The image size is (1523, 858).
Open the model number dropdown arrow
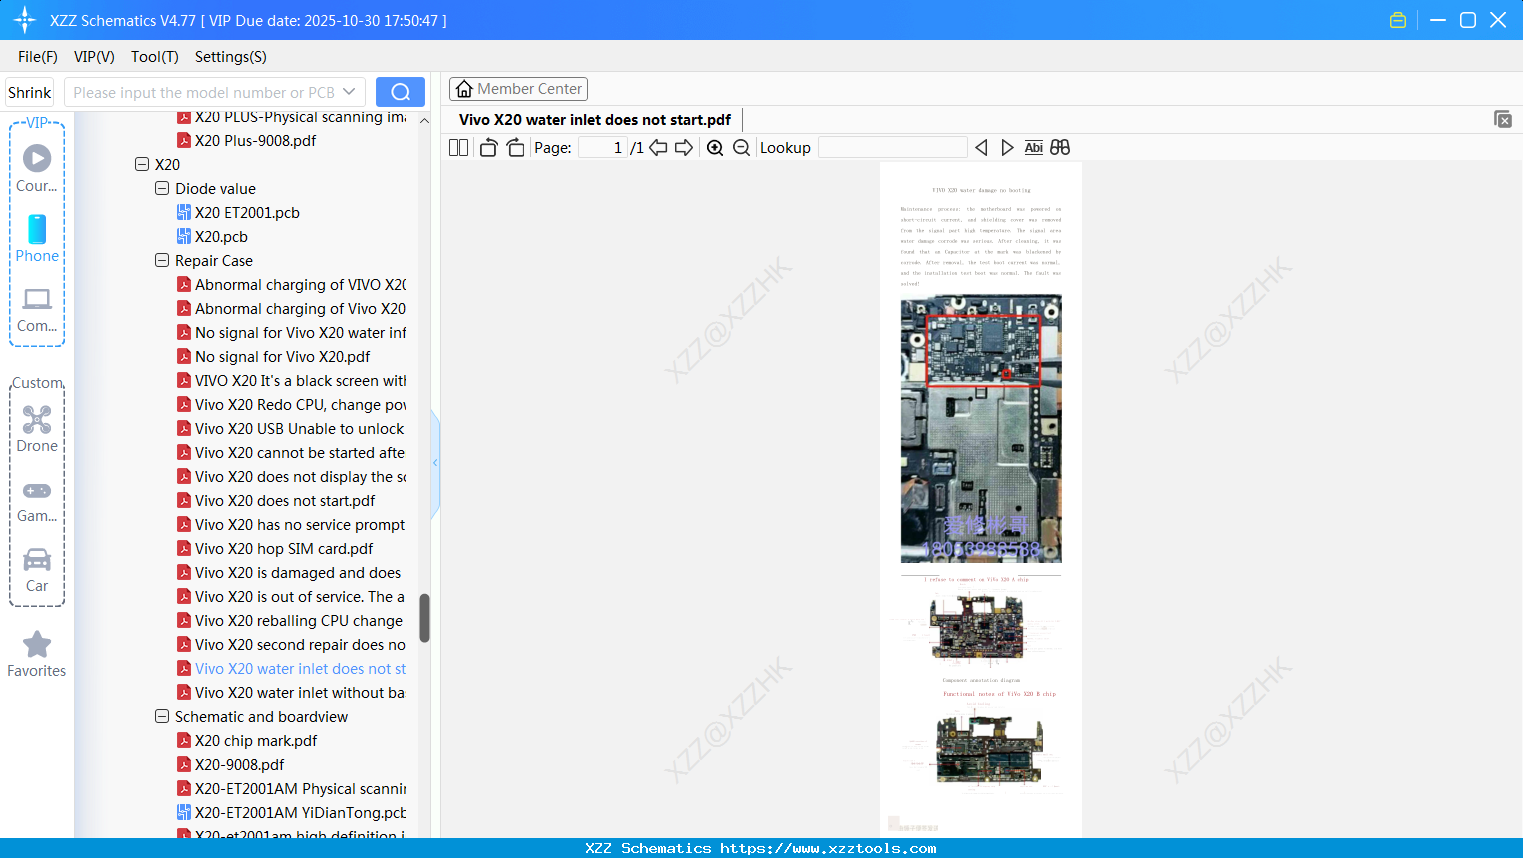point(349,92)
